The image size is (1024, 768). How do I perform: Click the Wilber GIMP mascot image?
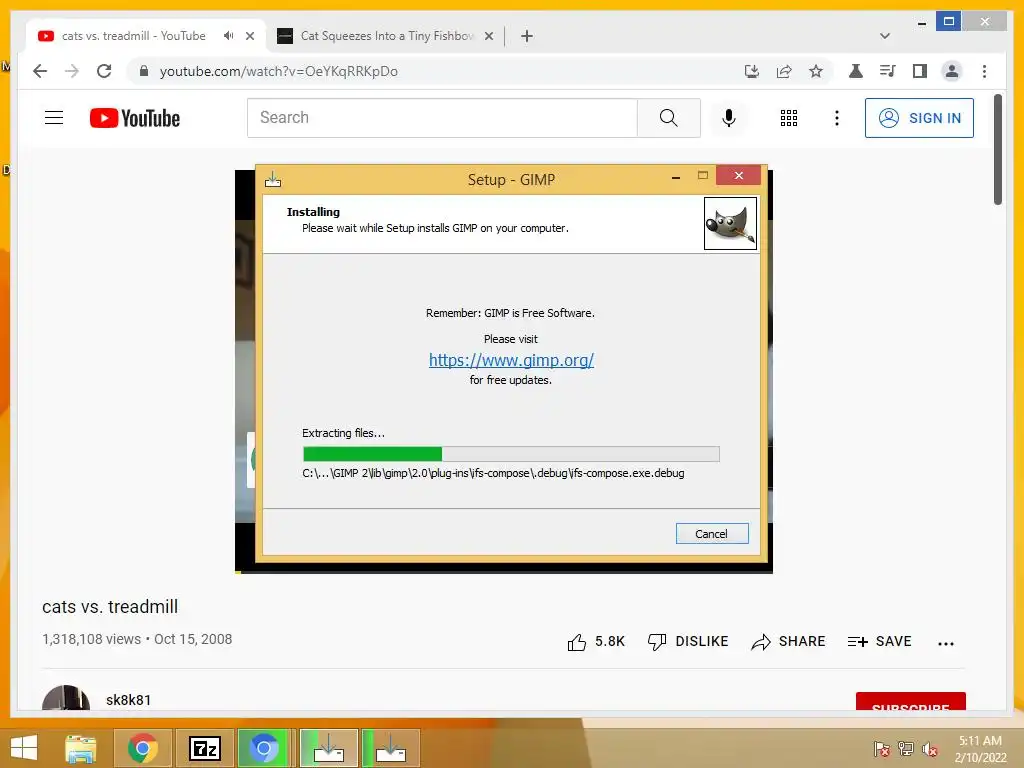pyautogui.click(x=730, y=223)
